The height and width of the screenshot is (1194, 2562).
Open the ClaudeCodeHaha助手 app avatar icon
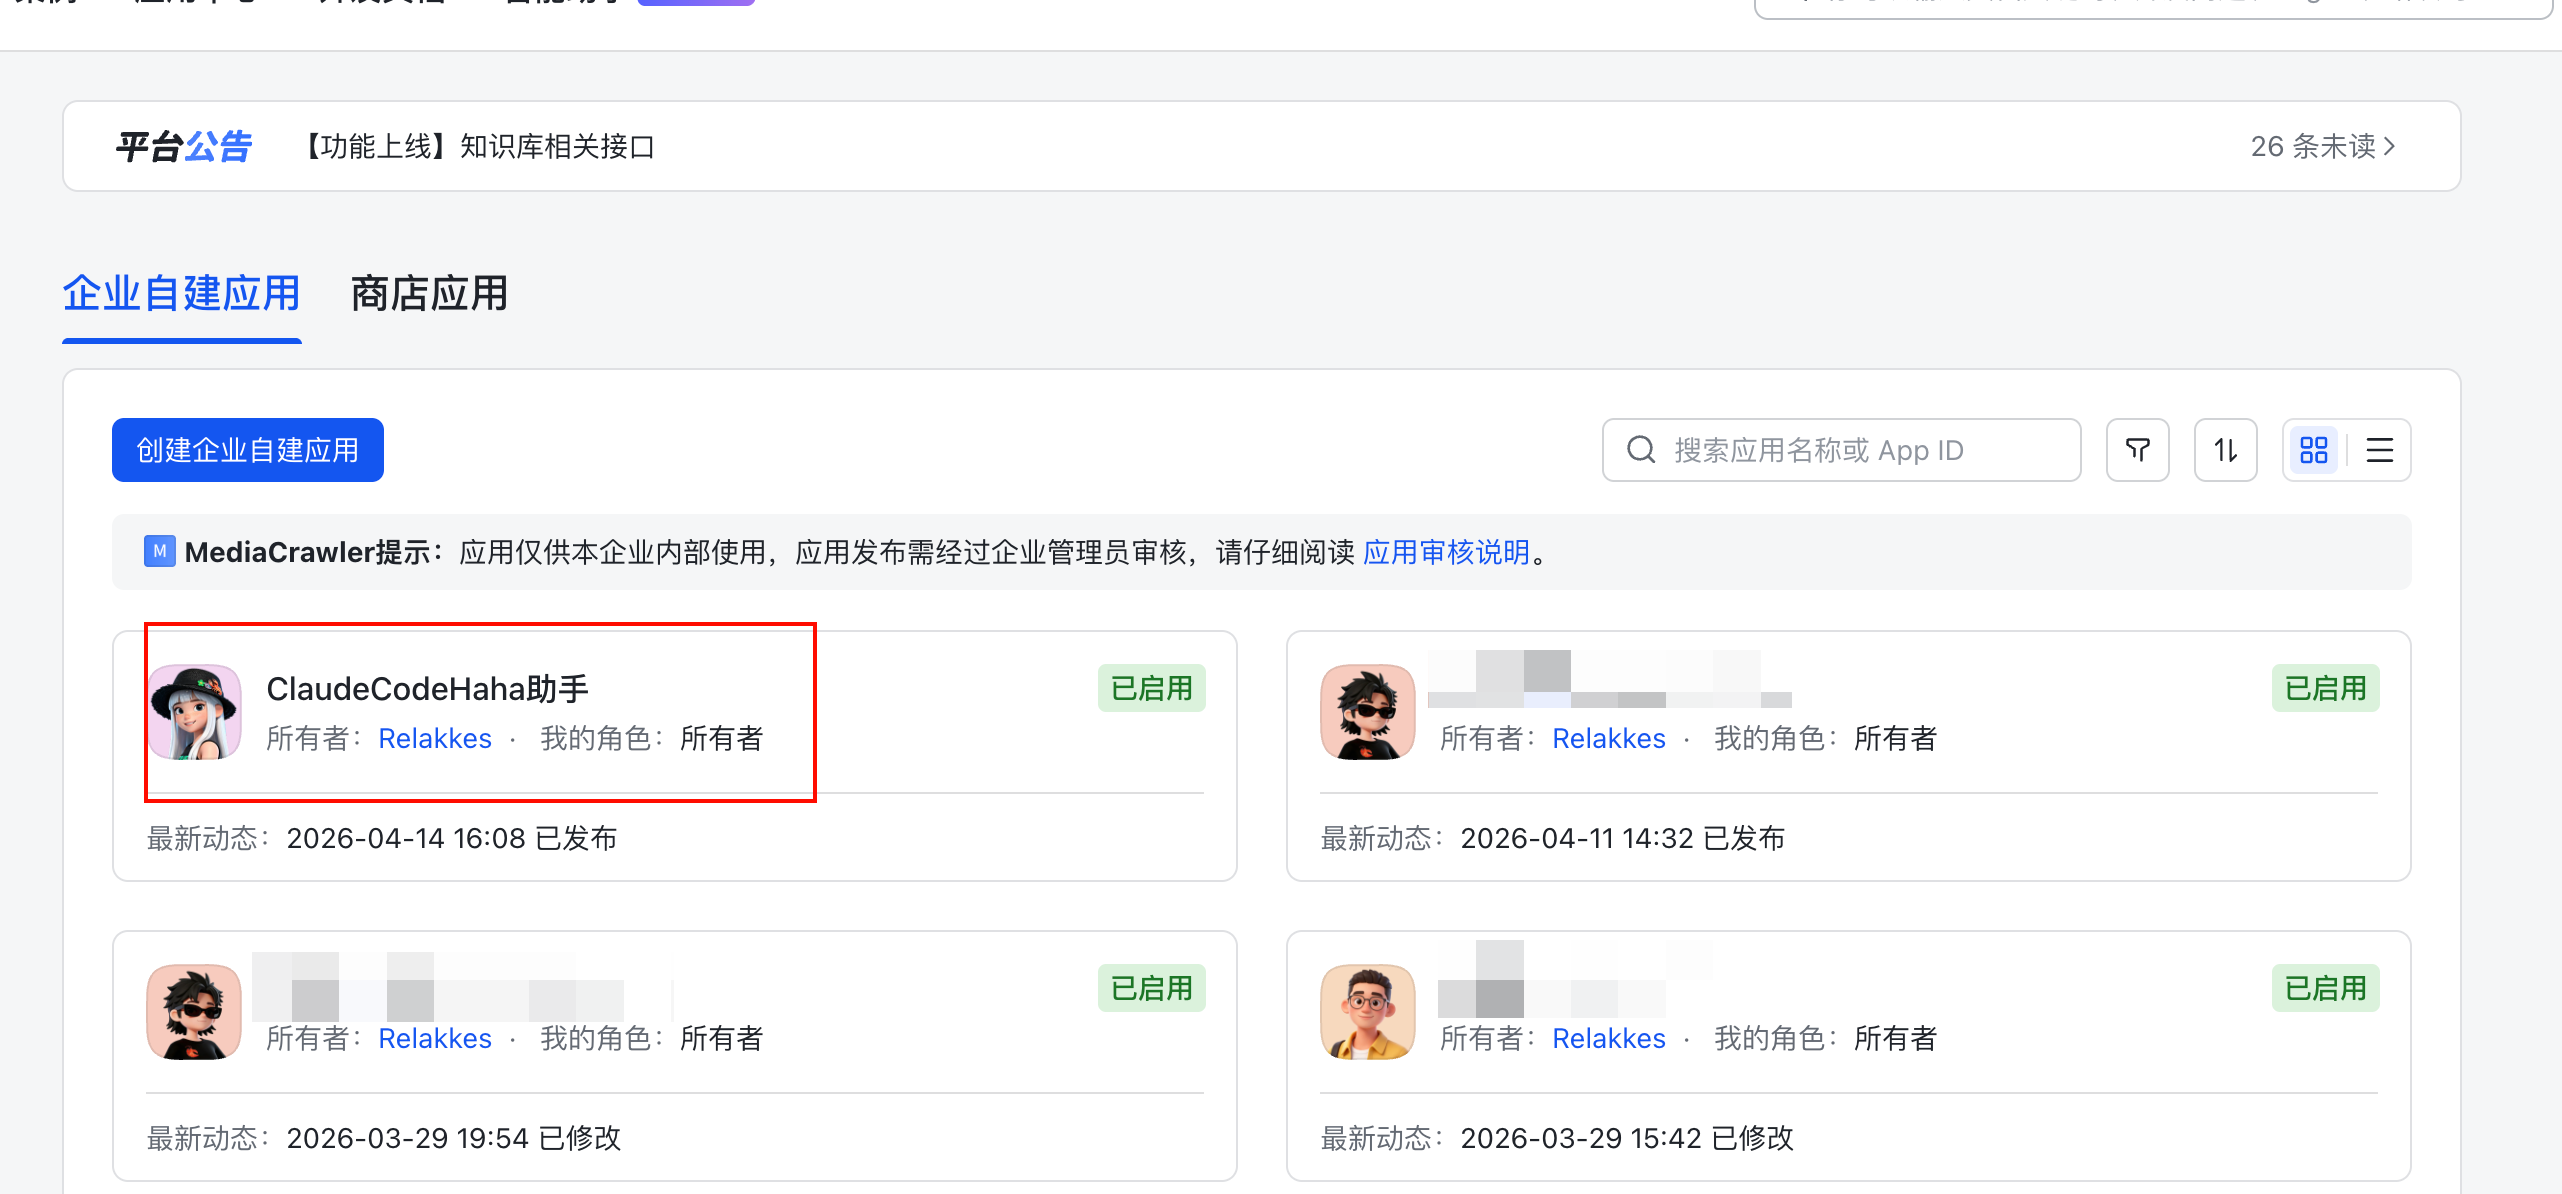(x=194, y=712)
